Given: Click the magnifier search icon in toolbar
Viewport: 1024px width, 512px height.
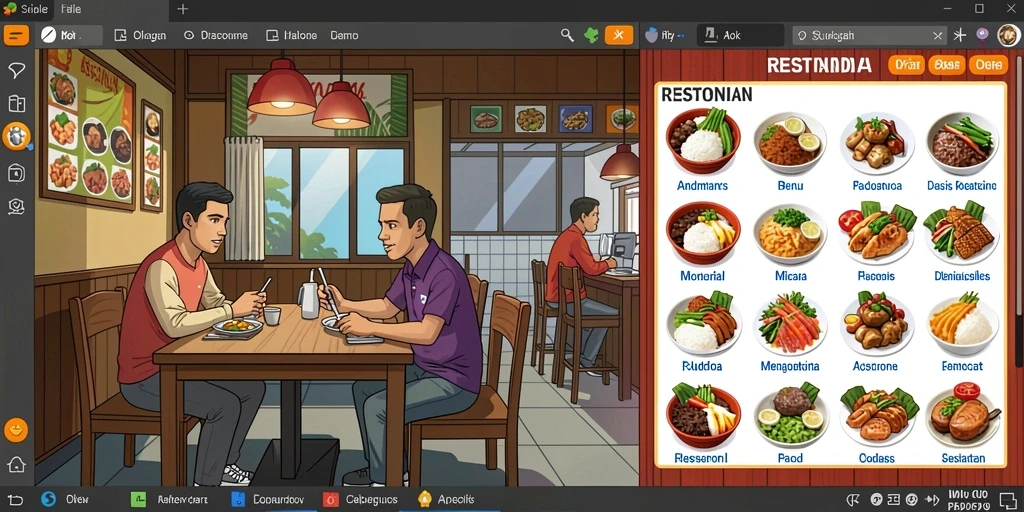Looking at the screenshot, I should point(568,35).
